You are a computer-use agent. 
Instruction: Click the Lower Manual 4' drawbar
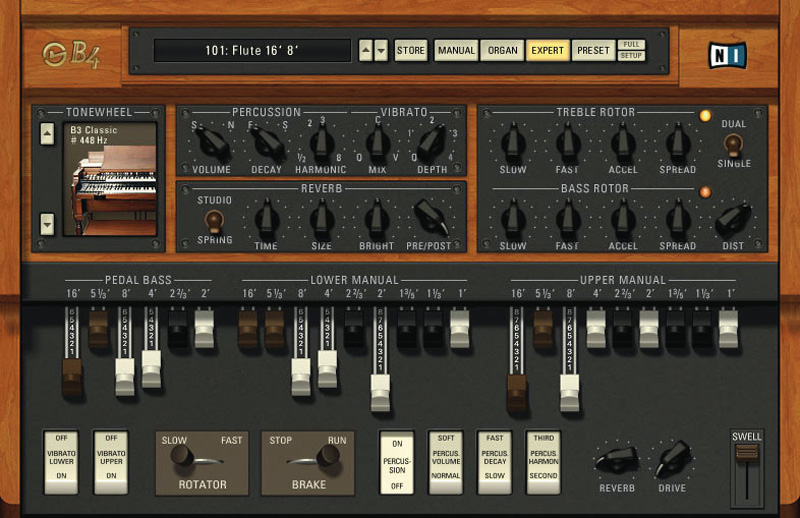pos(327,369)
